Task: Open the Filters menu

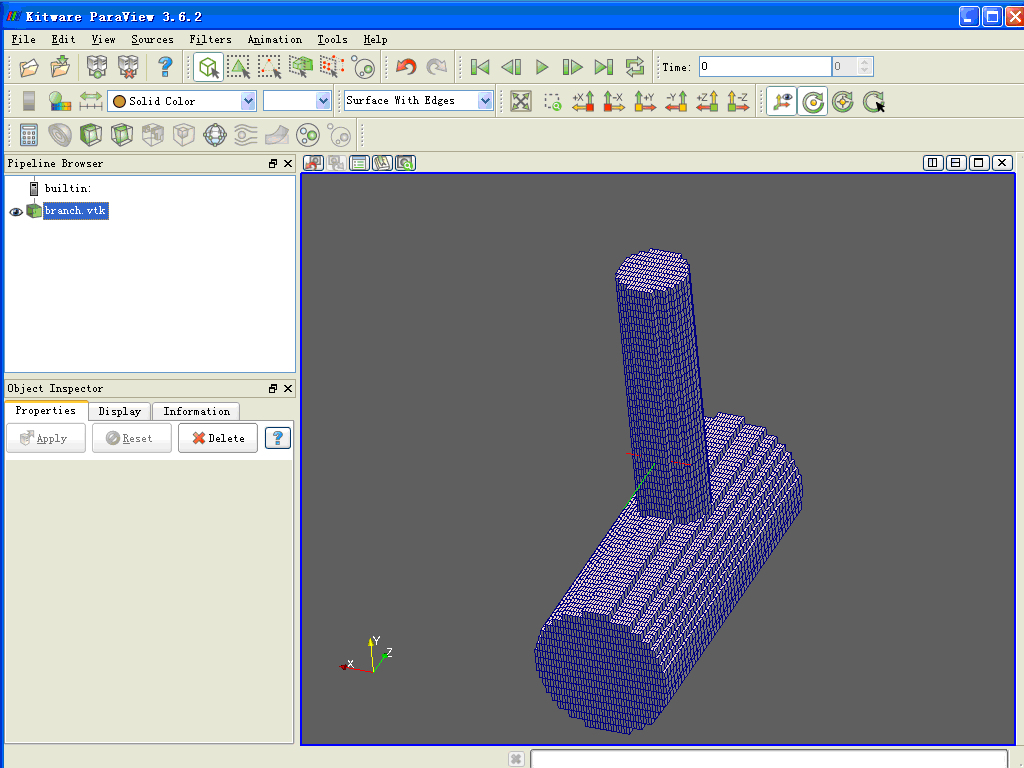Action: point(210,39)
